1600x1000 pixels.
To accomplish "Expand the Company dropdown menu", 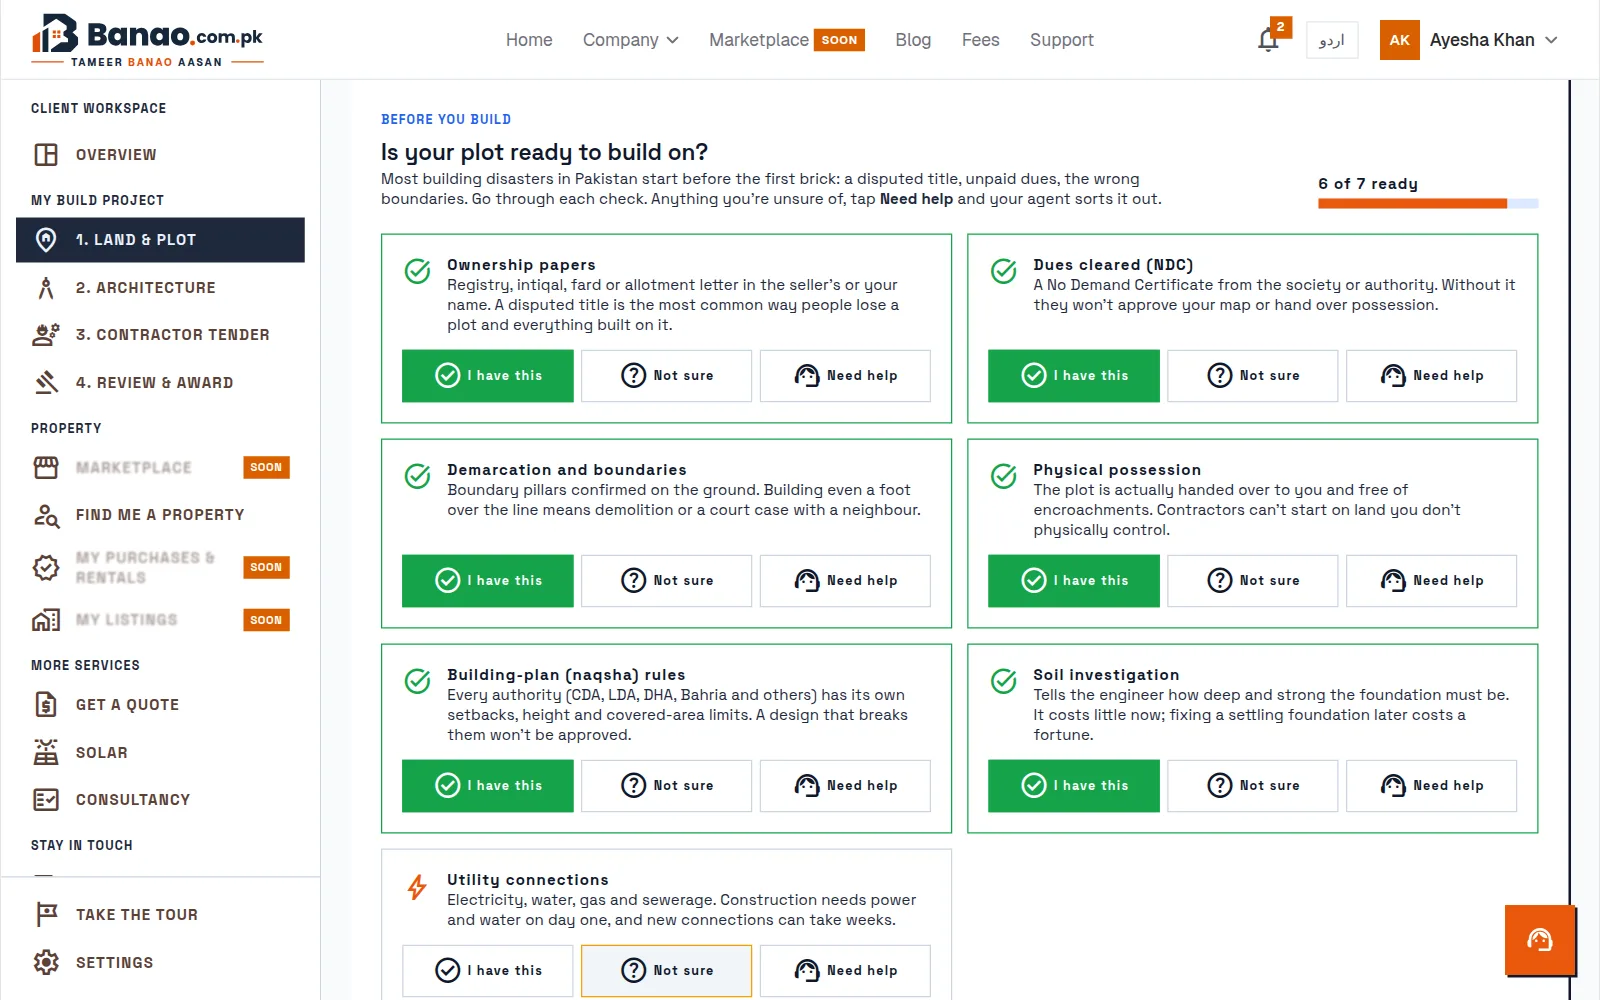I will 630,40.
